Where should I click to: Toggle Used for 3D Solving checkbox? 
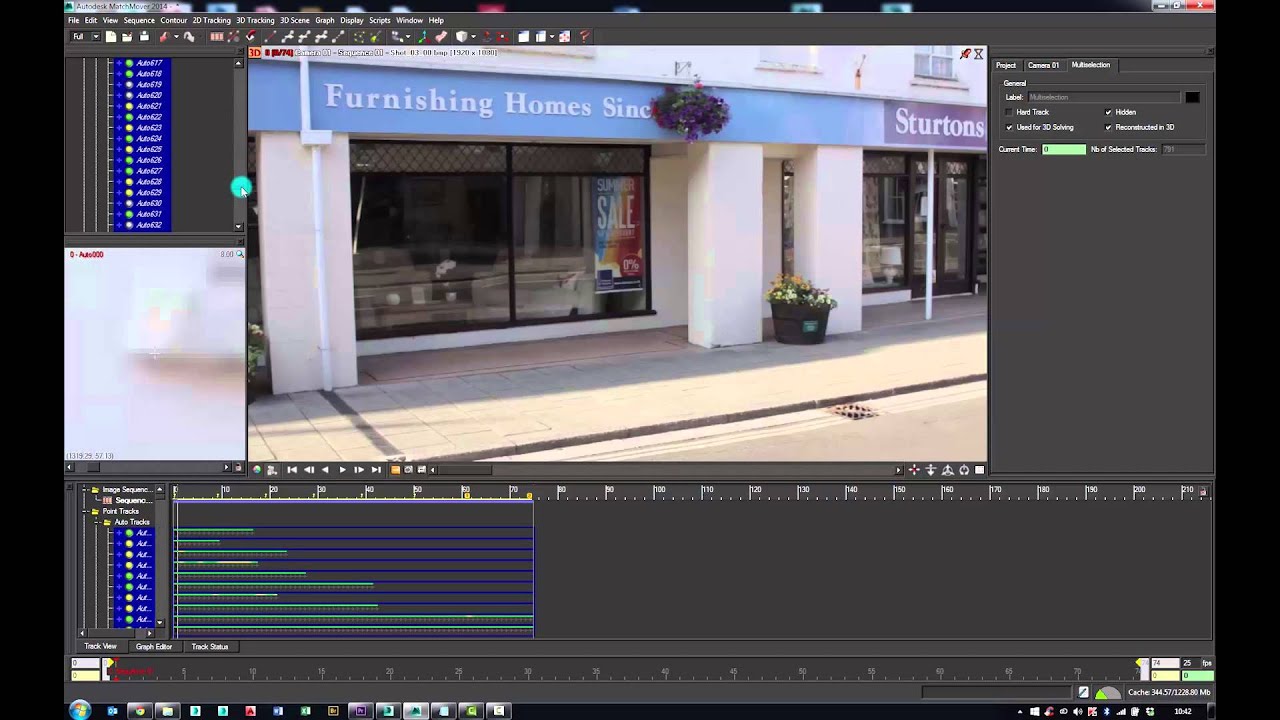point(1009,127)
